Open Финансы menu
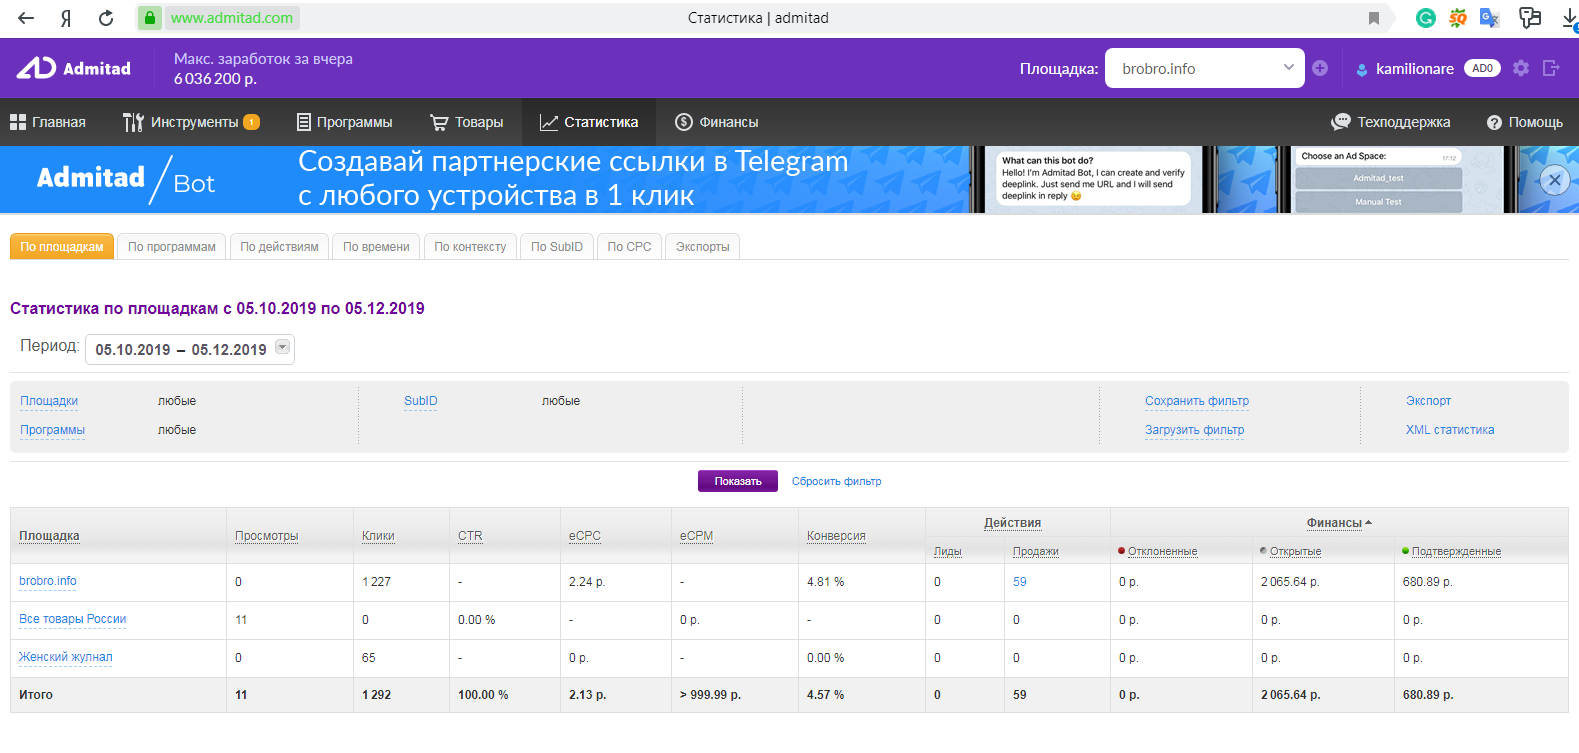 [x=717, y=122]
